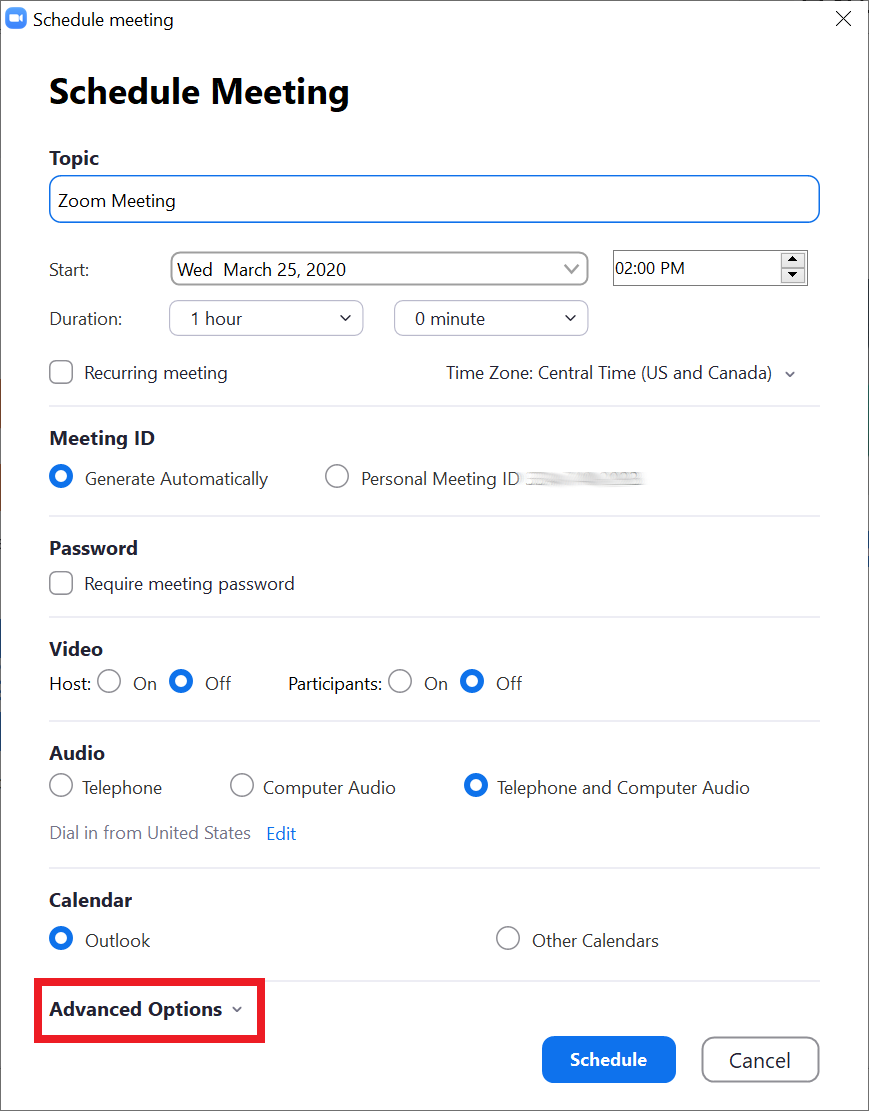This screenshot has height=1111, width=869.
Task: Check Require meeting password
Action: coord(61,583)
